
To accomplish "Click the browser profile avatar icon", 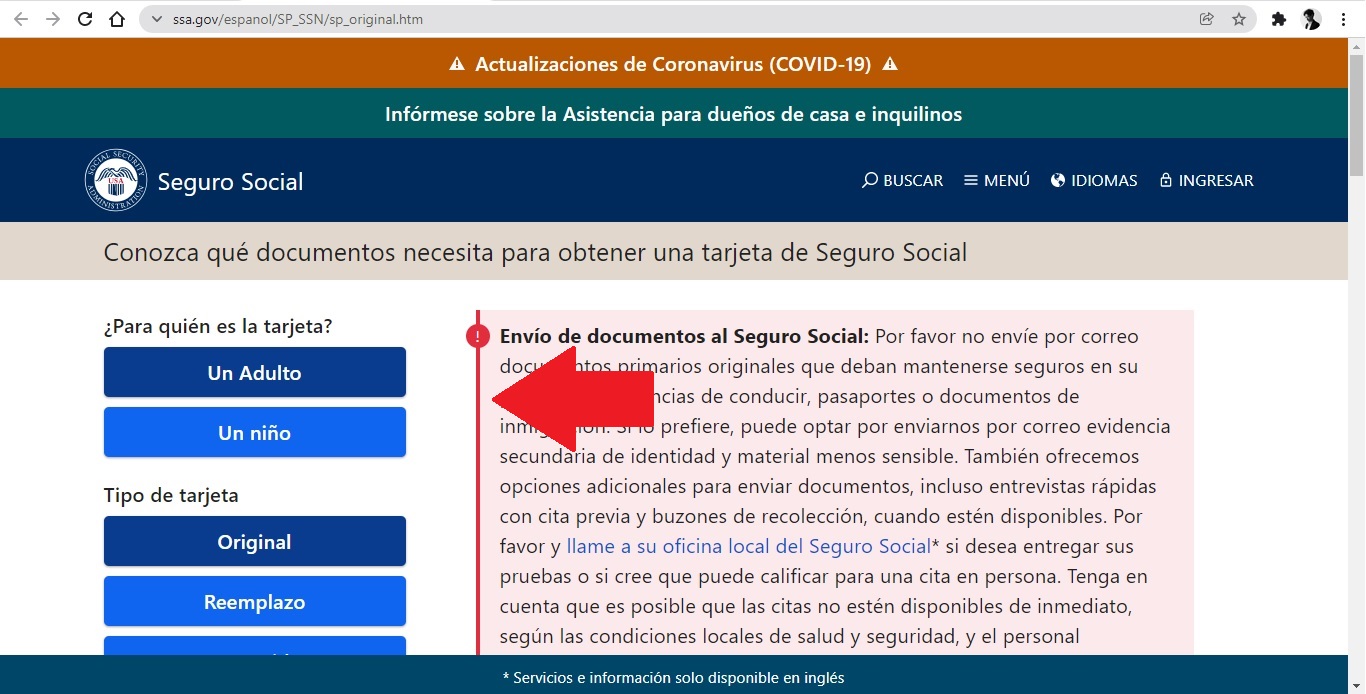I will tap(1311, 18).
